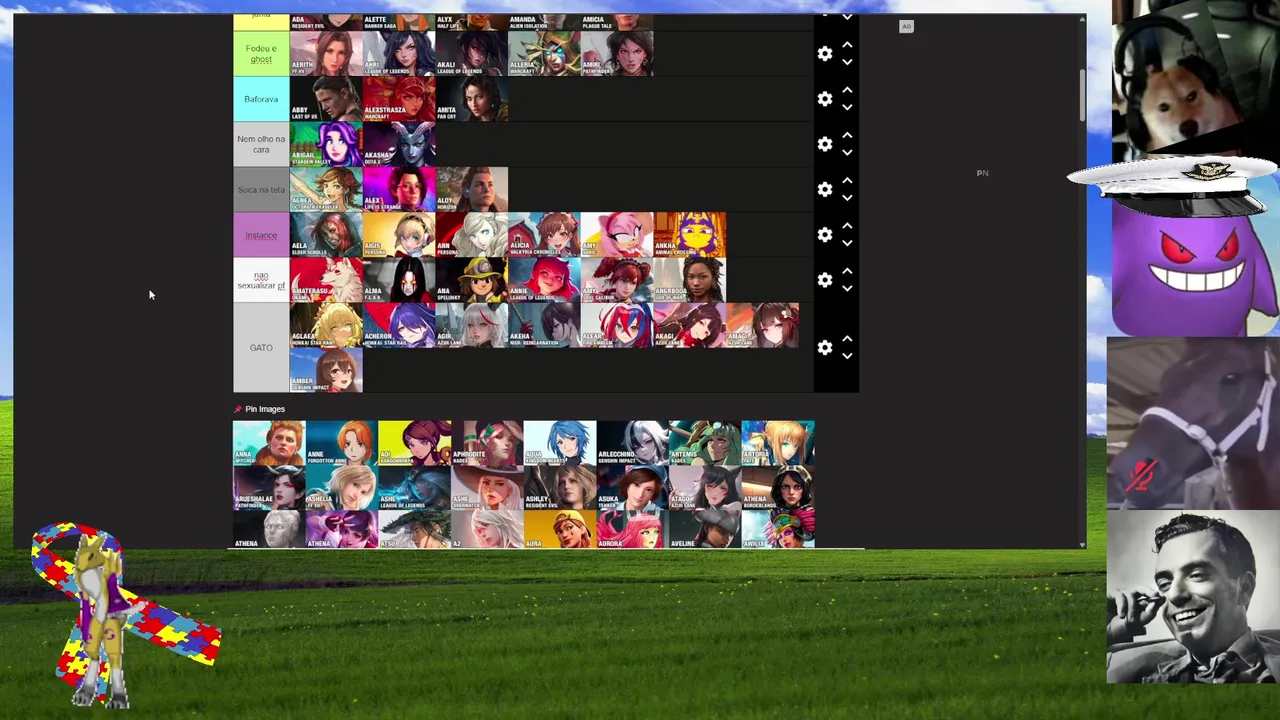Pick the Akasha Dota 2 image
The width and height of the screenshot is (1280, 720).
[399, 144]
